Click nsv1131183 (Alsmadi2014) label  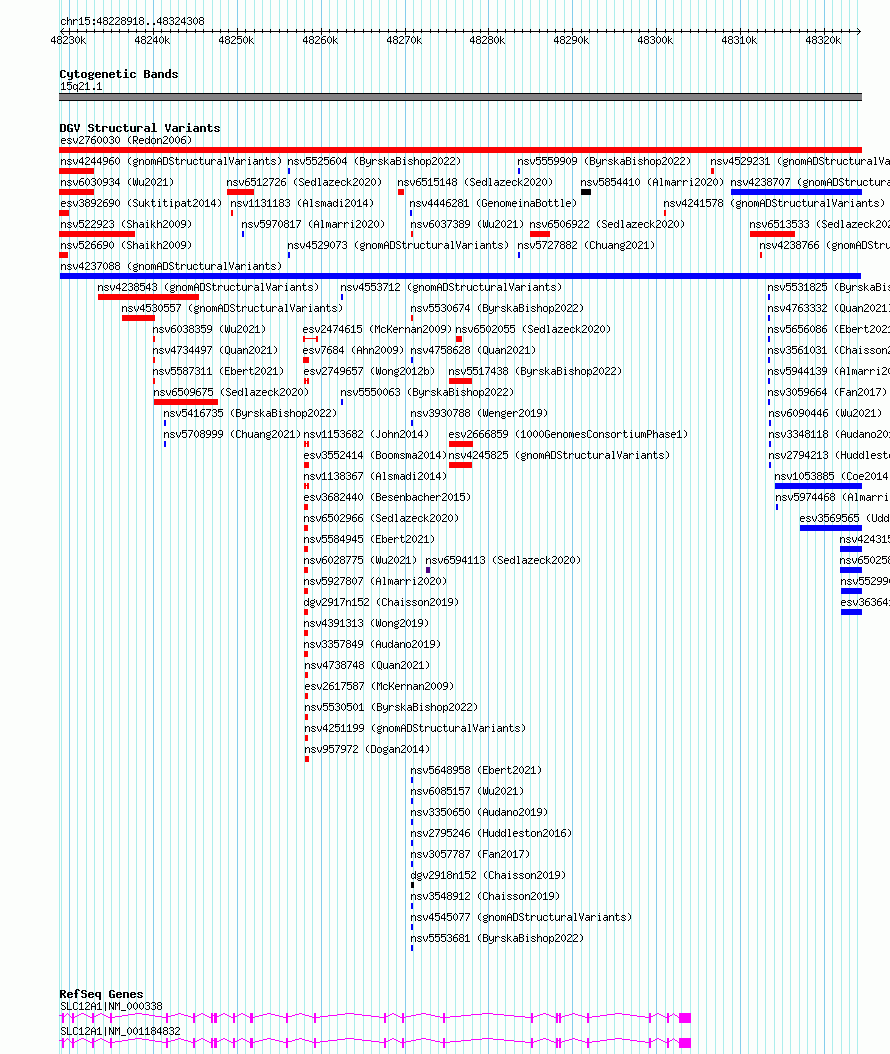[x=302, y=203]
